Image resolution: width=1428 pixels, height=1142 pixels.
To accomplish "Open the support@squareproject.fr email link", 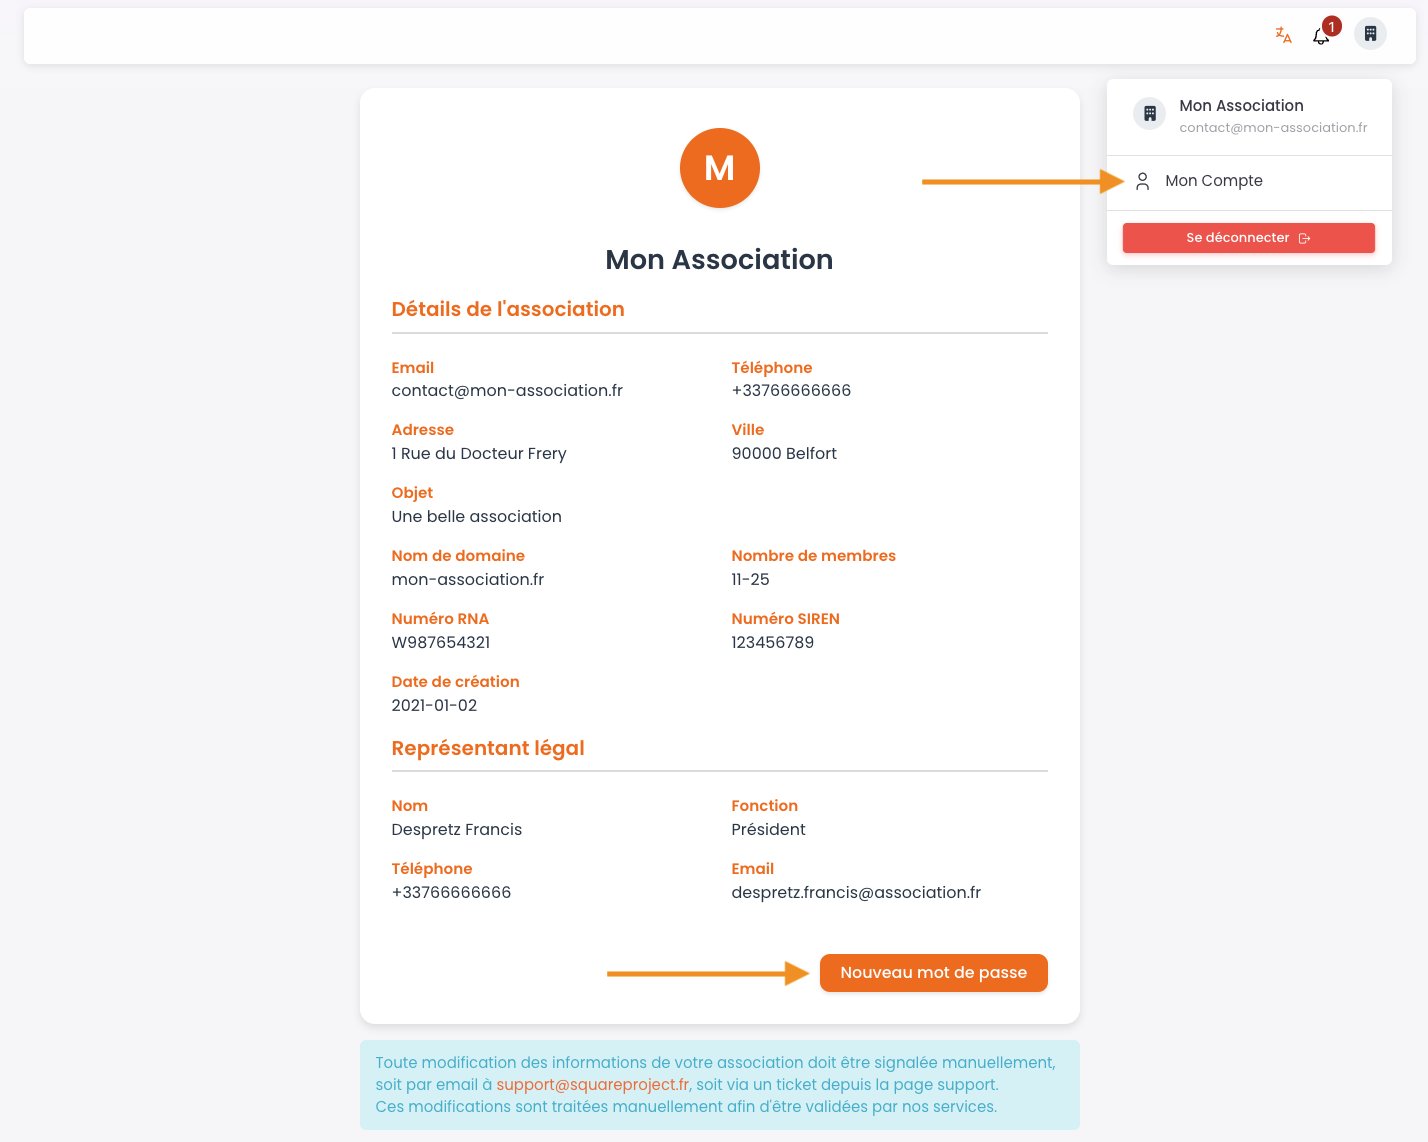I will 592,1085.
